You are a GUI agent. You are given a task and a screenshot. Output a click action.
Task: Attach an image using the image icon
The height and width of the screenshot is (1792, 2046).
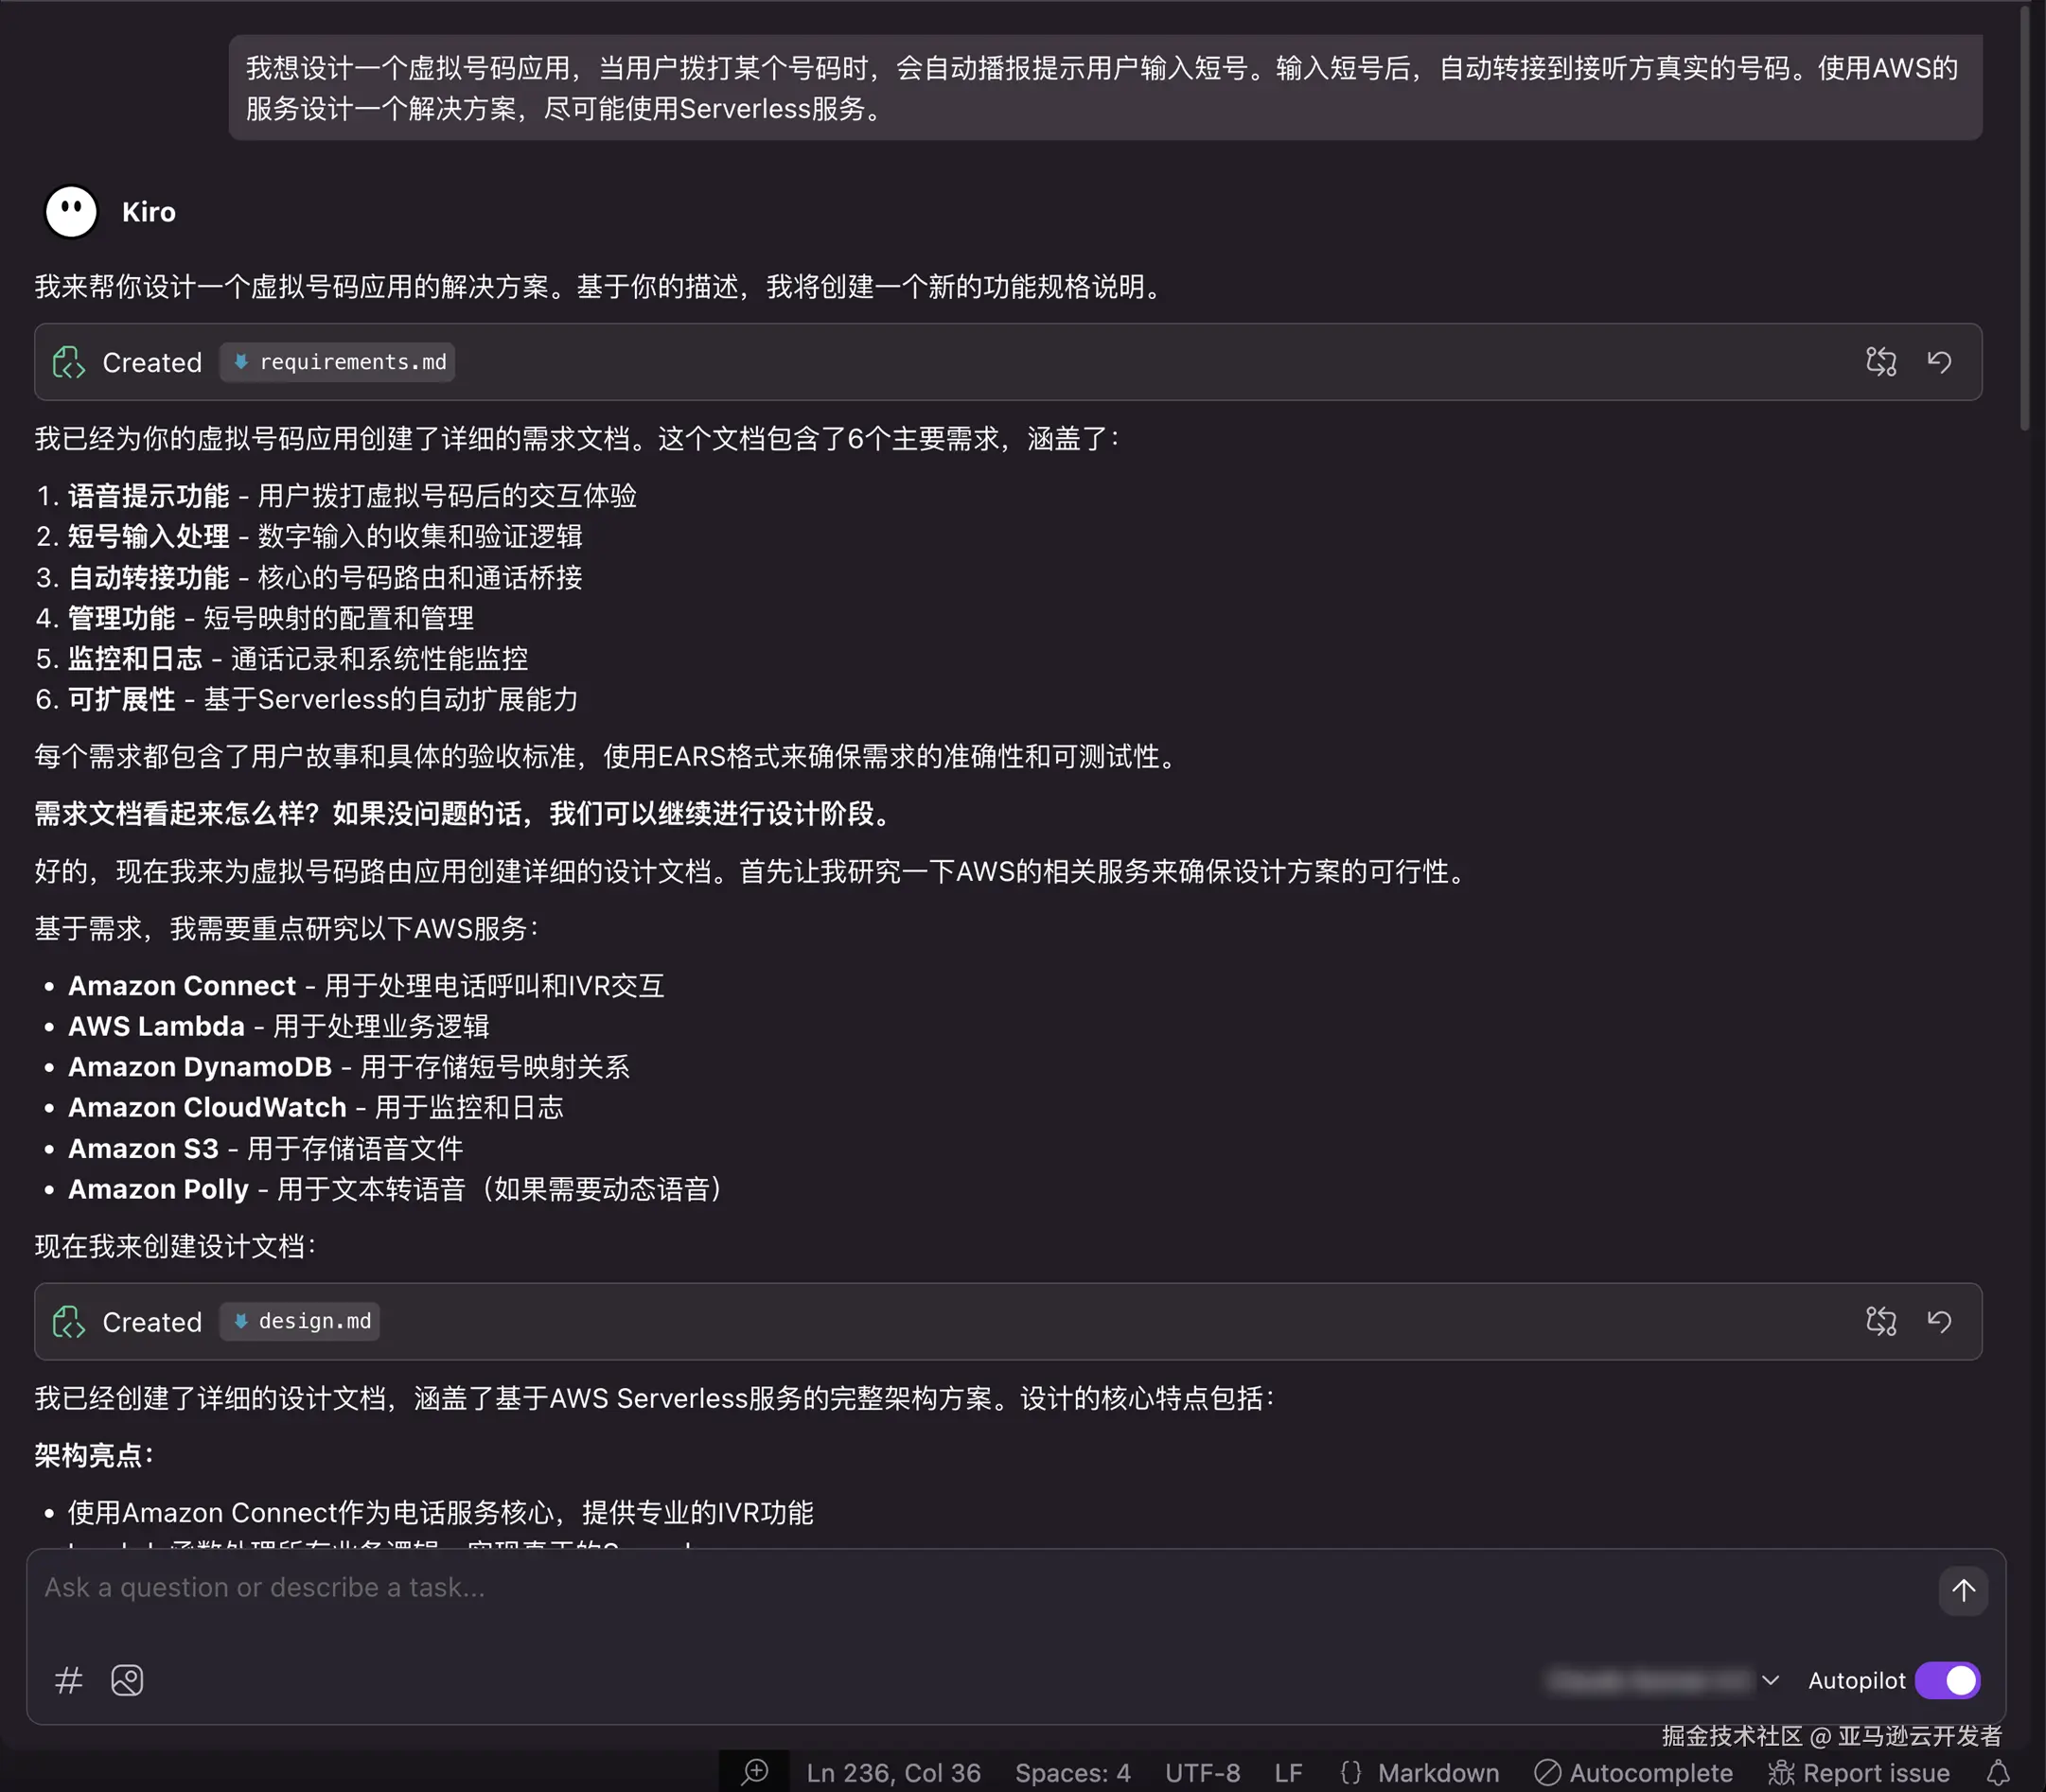coord(126,1680)
